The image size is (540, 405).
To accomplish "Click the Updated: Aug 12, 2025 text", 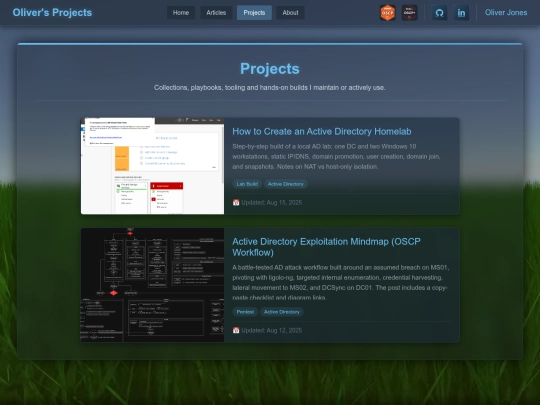I will click(272, 330).
